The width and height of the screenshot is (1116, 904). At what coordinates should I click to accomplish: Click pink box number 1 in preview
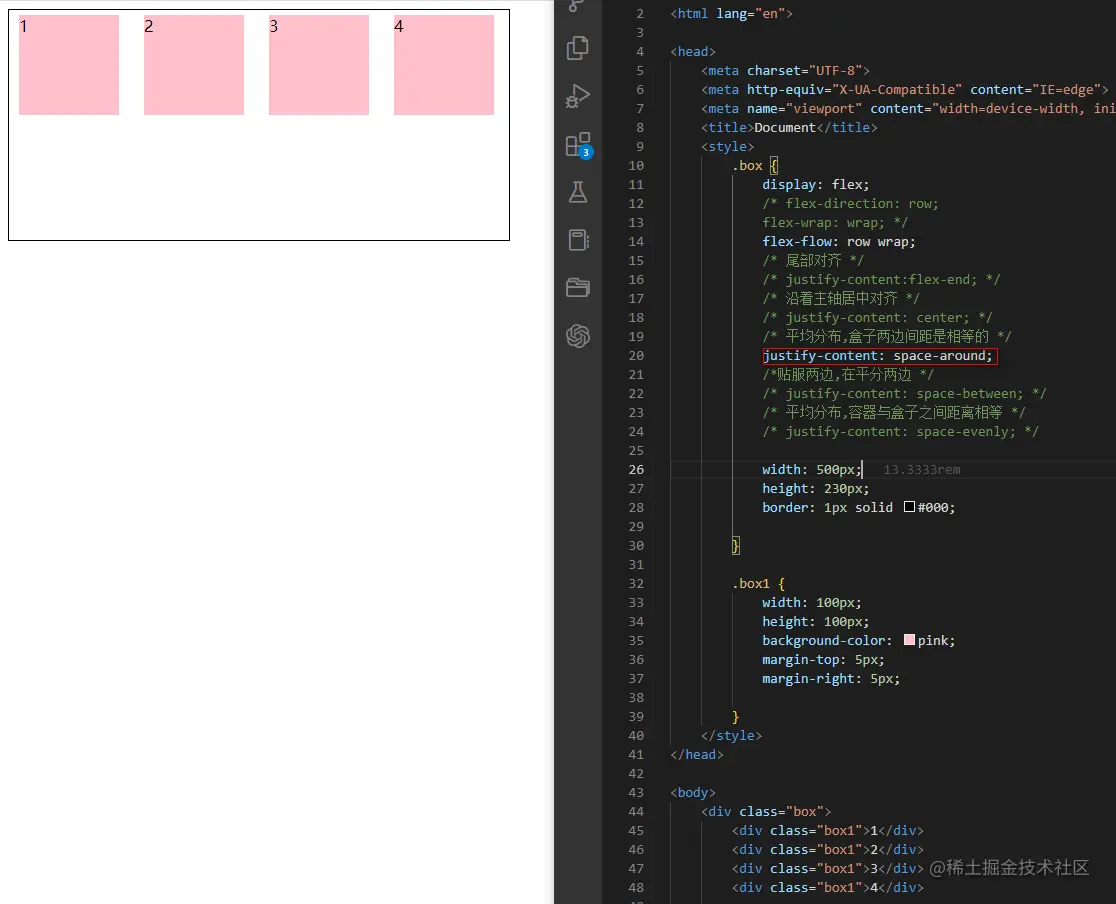click(69, 65)
